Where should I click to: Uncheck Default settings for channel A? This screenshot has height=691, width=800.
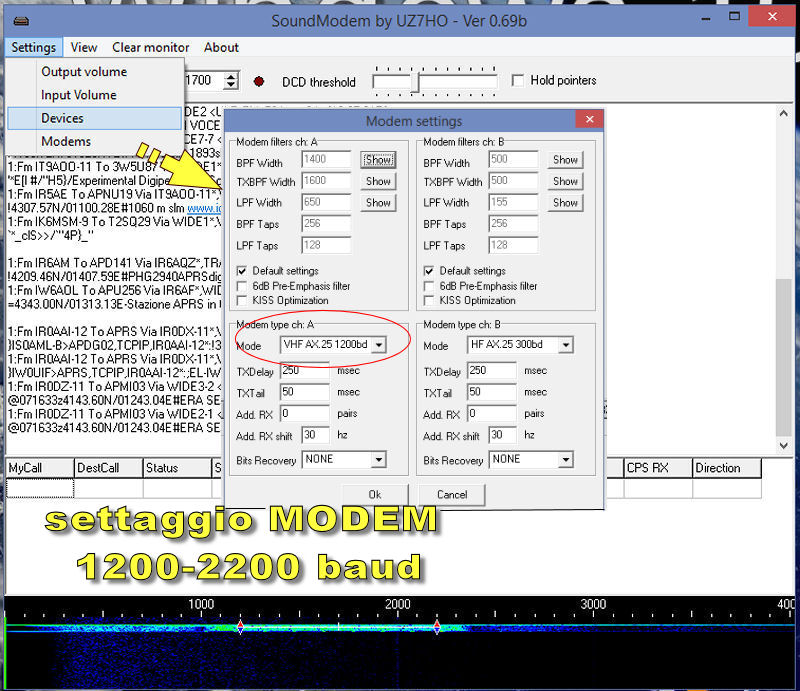pyautogui.click(x=242, y=271)
